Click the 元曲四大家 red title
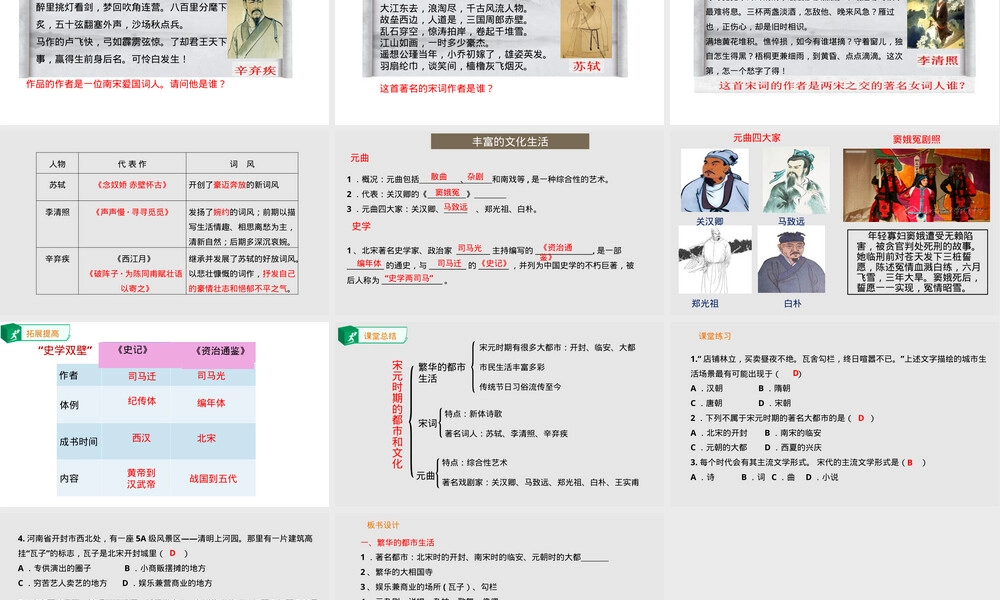The width and height of the screenshot is (1000, 600). [x=756, y=138]
